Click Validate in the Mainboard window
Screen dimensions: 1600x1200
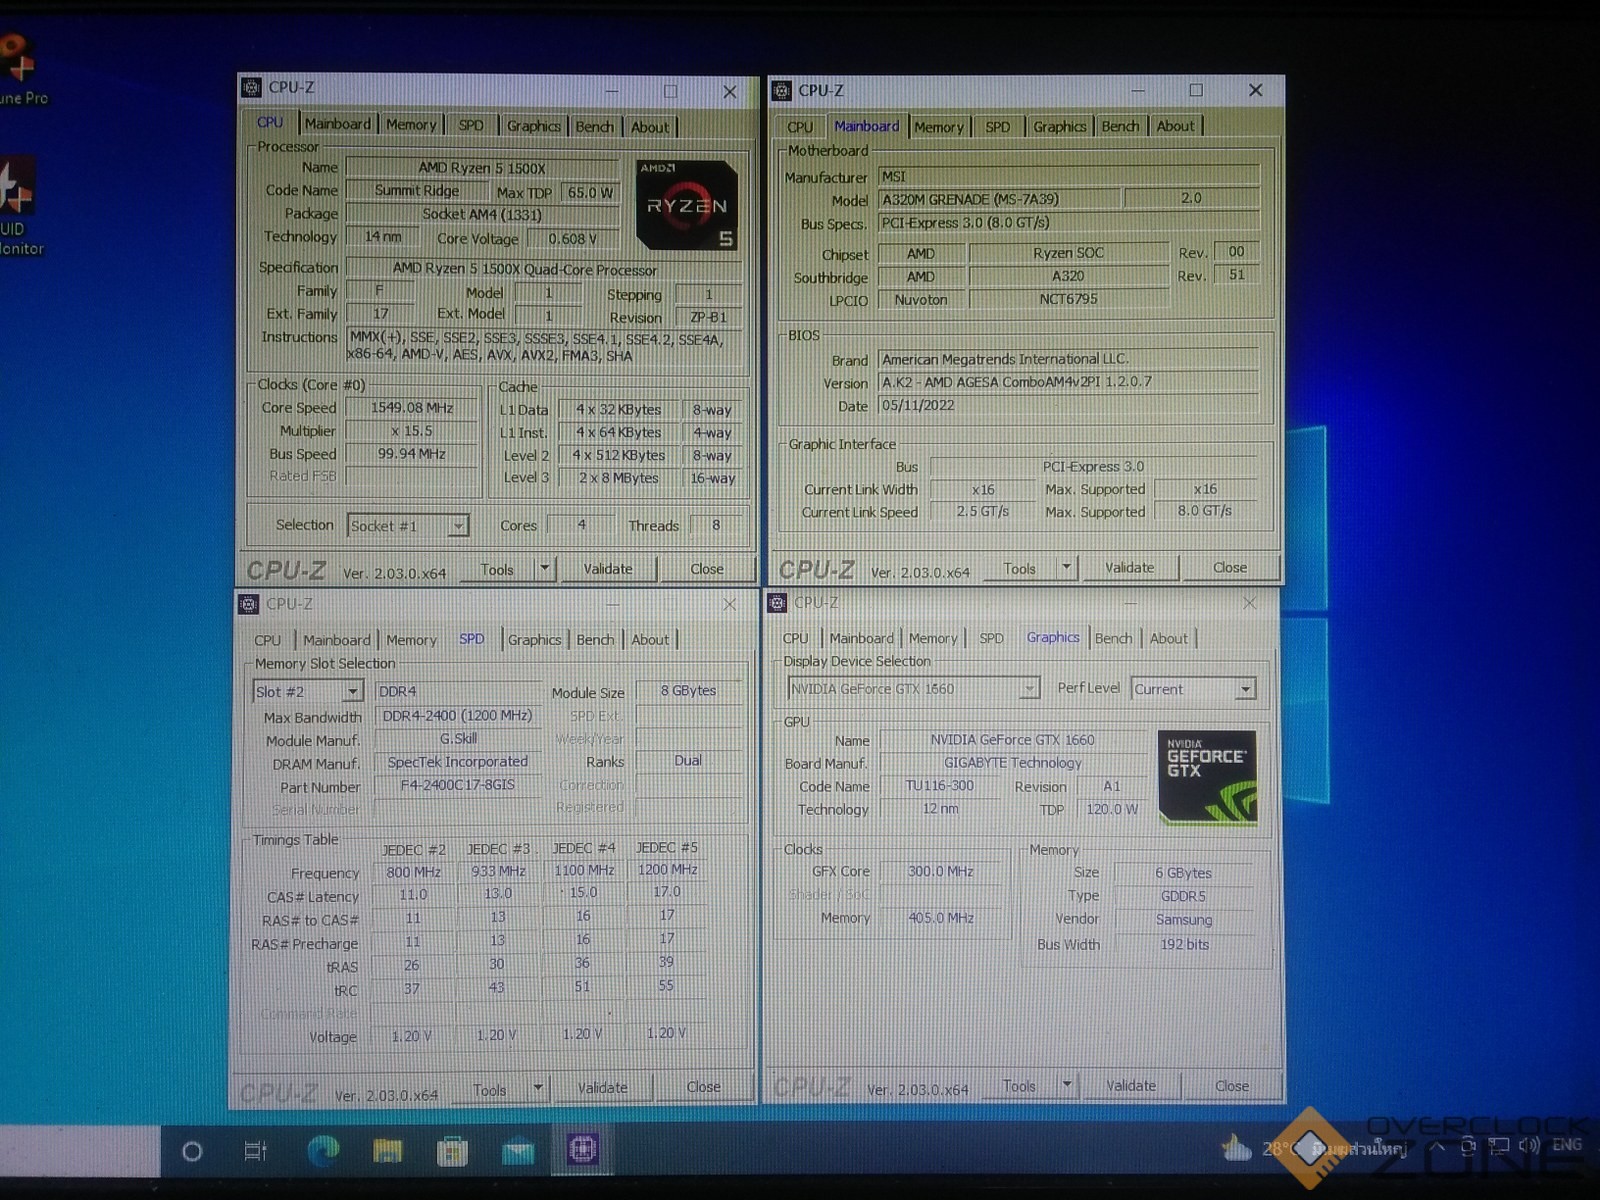click(1129, 567)
